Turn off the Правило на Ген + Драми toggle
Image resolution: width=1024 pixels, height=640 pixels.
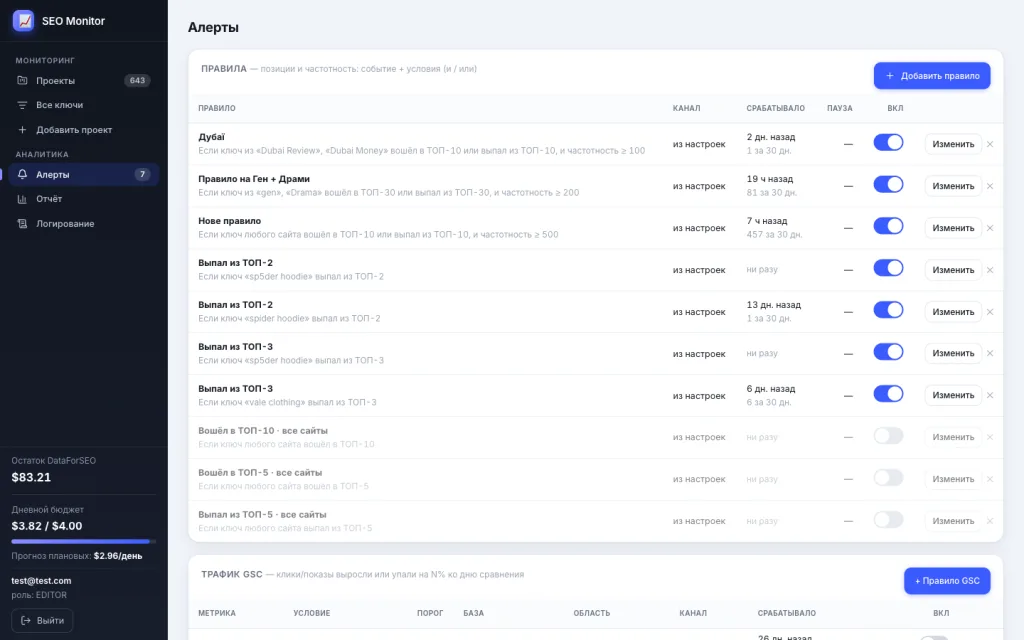tap(888, 184)
